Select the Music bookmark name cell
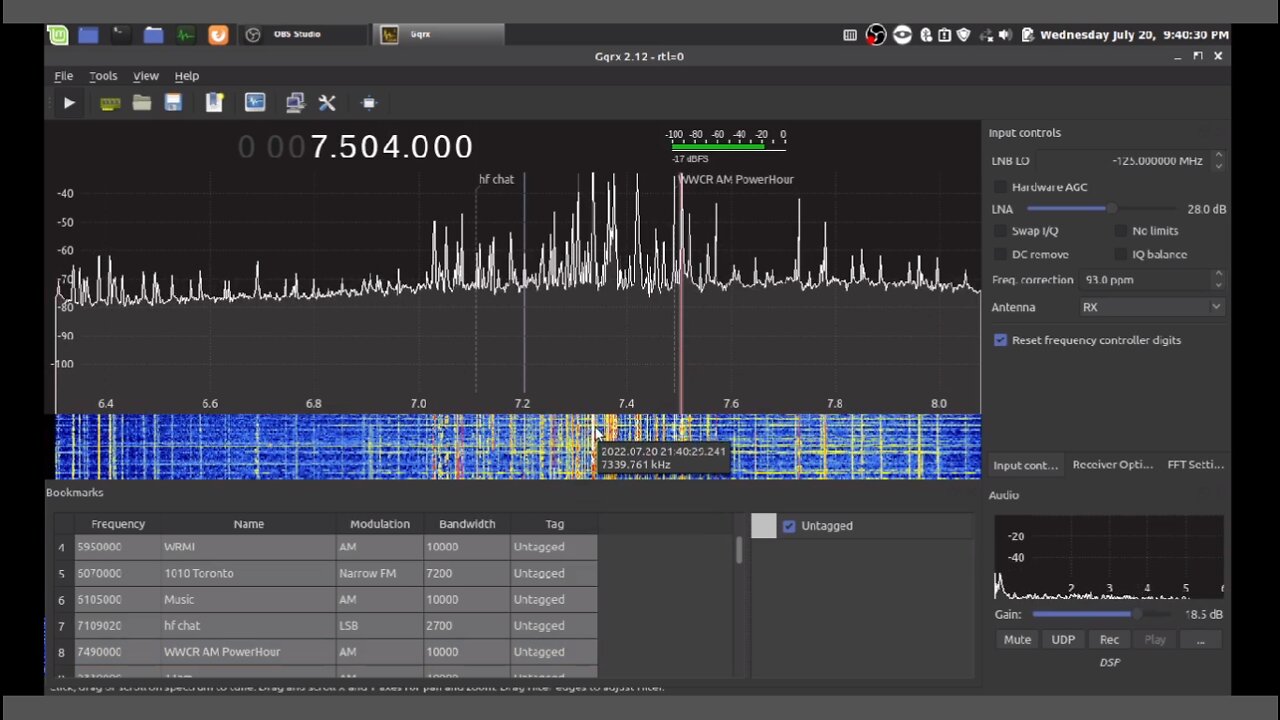Screen dimensions: 1280x720 click(x=248, y=599)
